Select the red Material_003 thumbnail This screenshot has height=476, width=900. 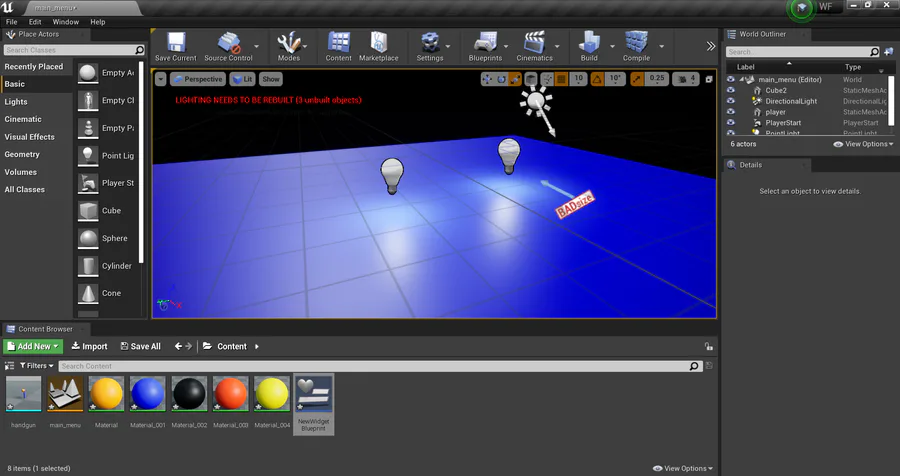(230, 394)
